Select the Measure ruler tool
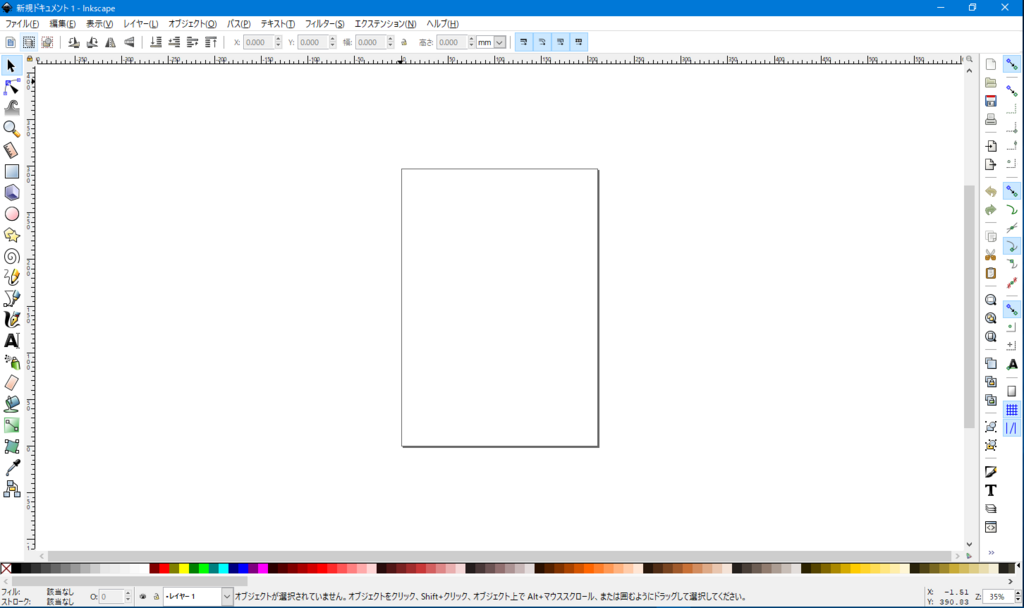This screenshot has height=608, width=1024. (11, 150)
